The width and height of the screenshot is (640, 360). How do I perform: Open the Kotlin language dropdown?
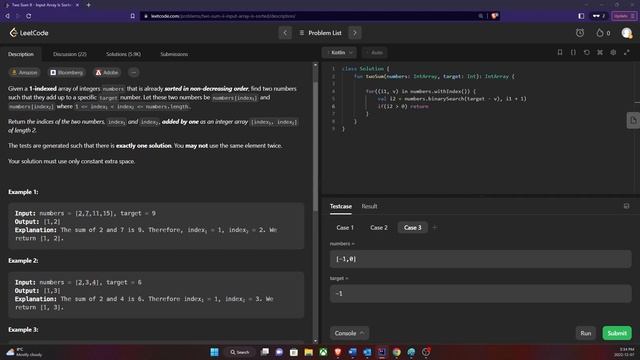(x=340, y=52)
